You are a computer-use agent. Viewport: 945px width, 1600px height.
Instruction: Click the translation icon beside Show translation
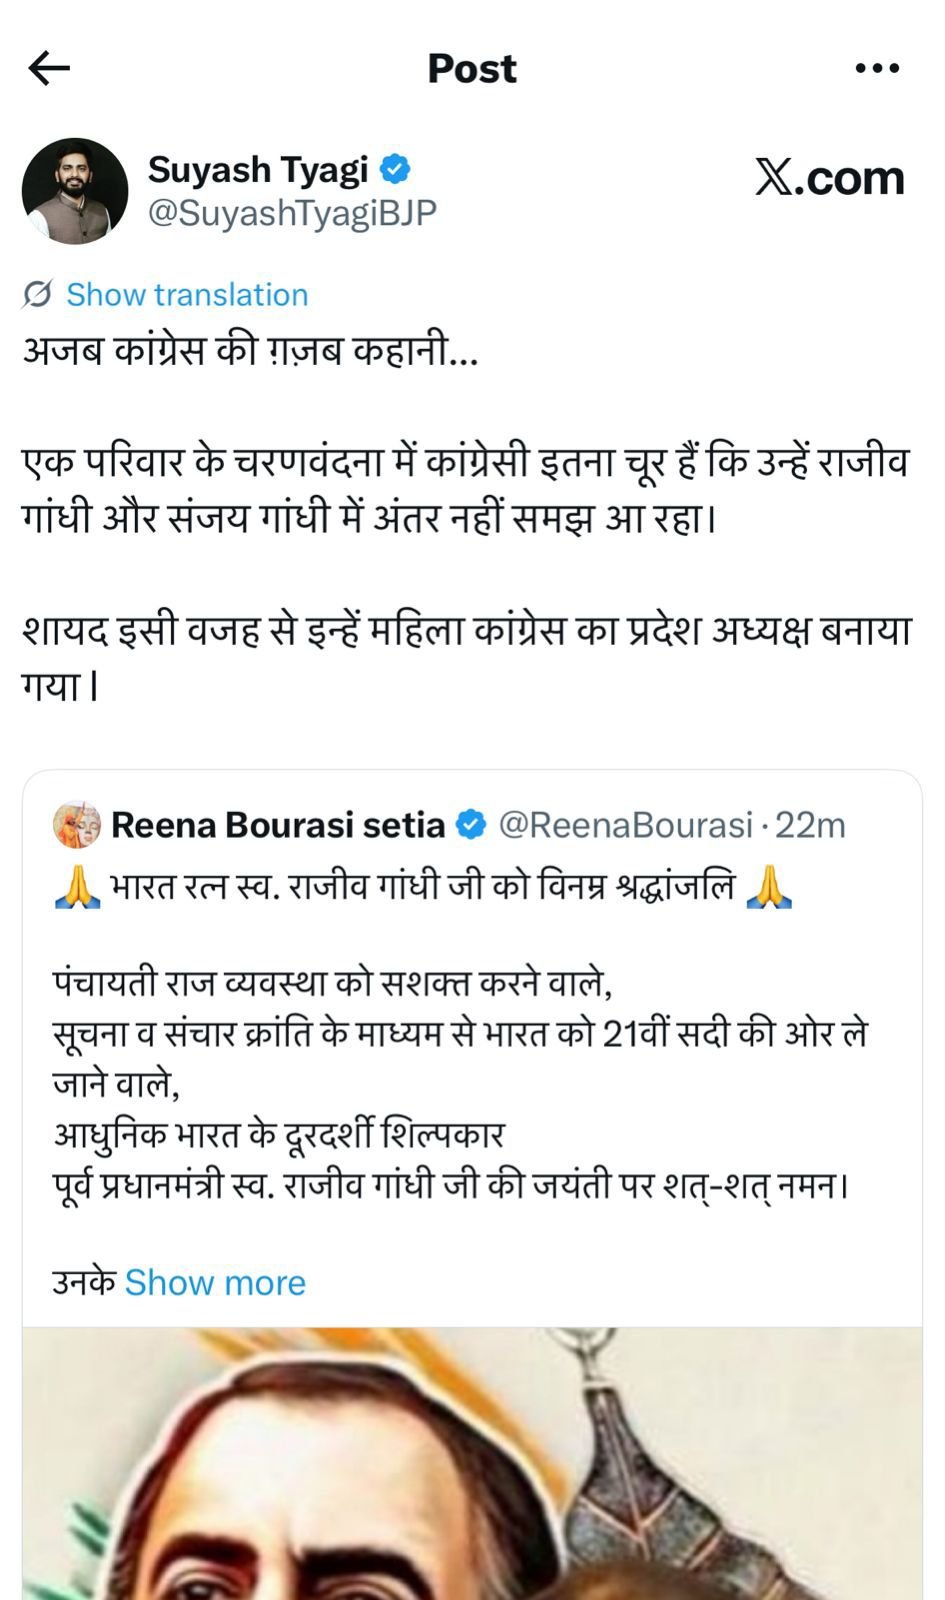click(38, 295)
